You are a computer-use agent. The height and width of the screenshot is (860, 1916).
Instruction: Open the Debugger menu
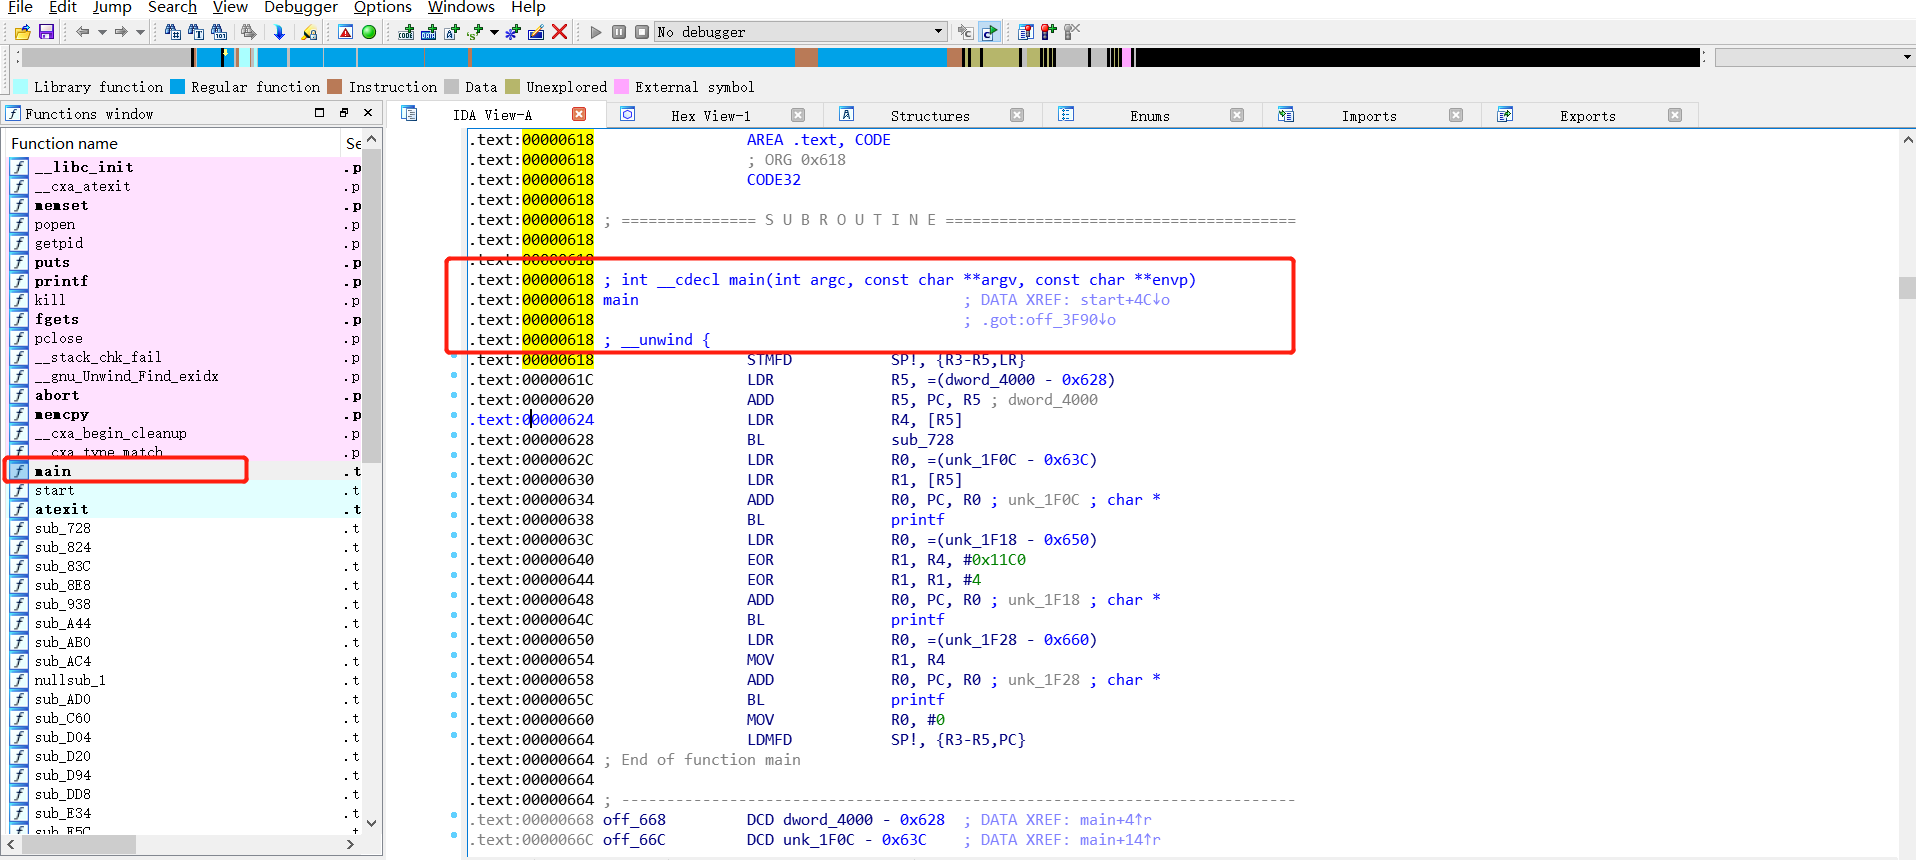point(300,7)
